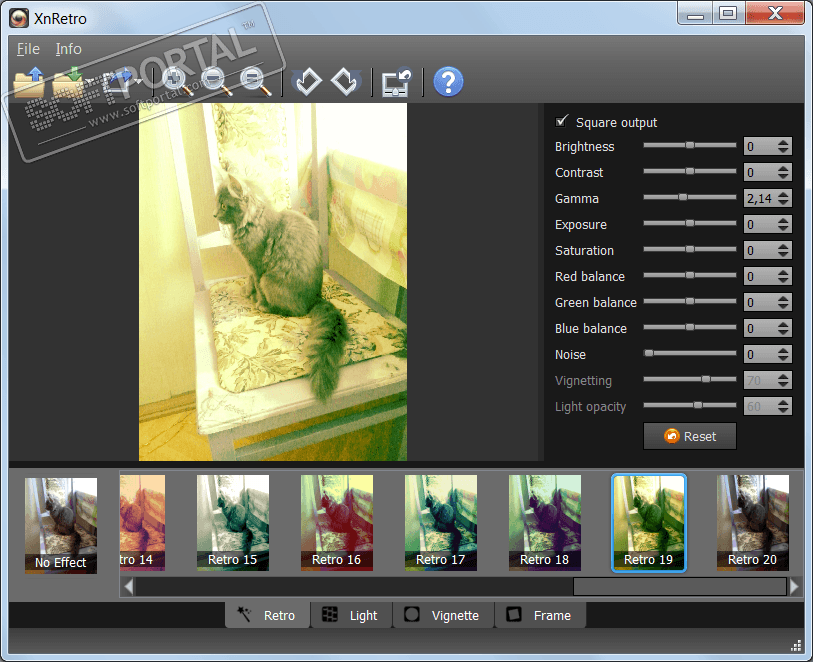Choose the Retro 18 thumbnail

pos(544,523)
